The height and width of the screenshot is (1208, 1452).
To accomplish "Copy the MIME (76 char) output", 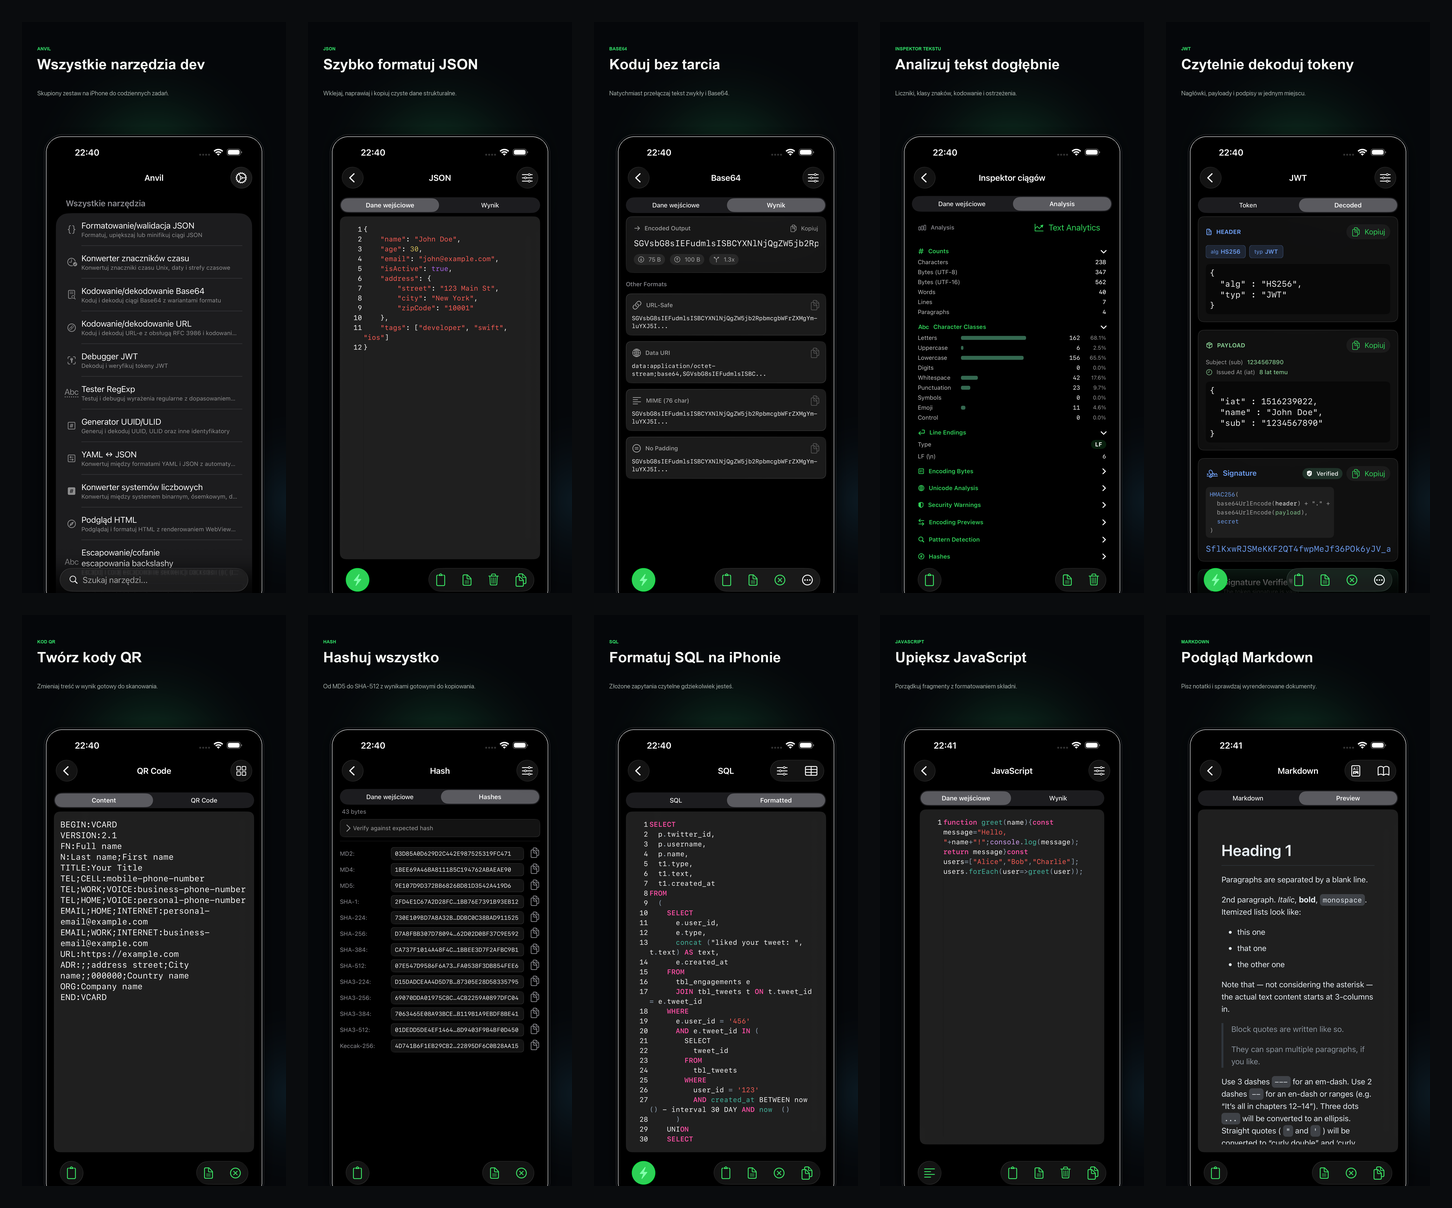I will tap(814, 400).
